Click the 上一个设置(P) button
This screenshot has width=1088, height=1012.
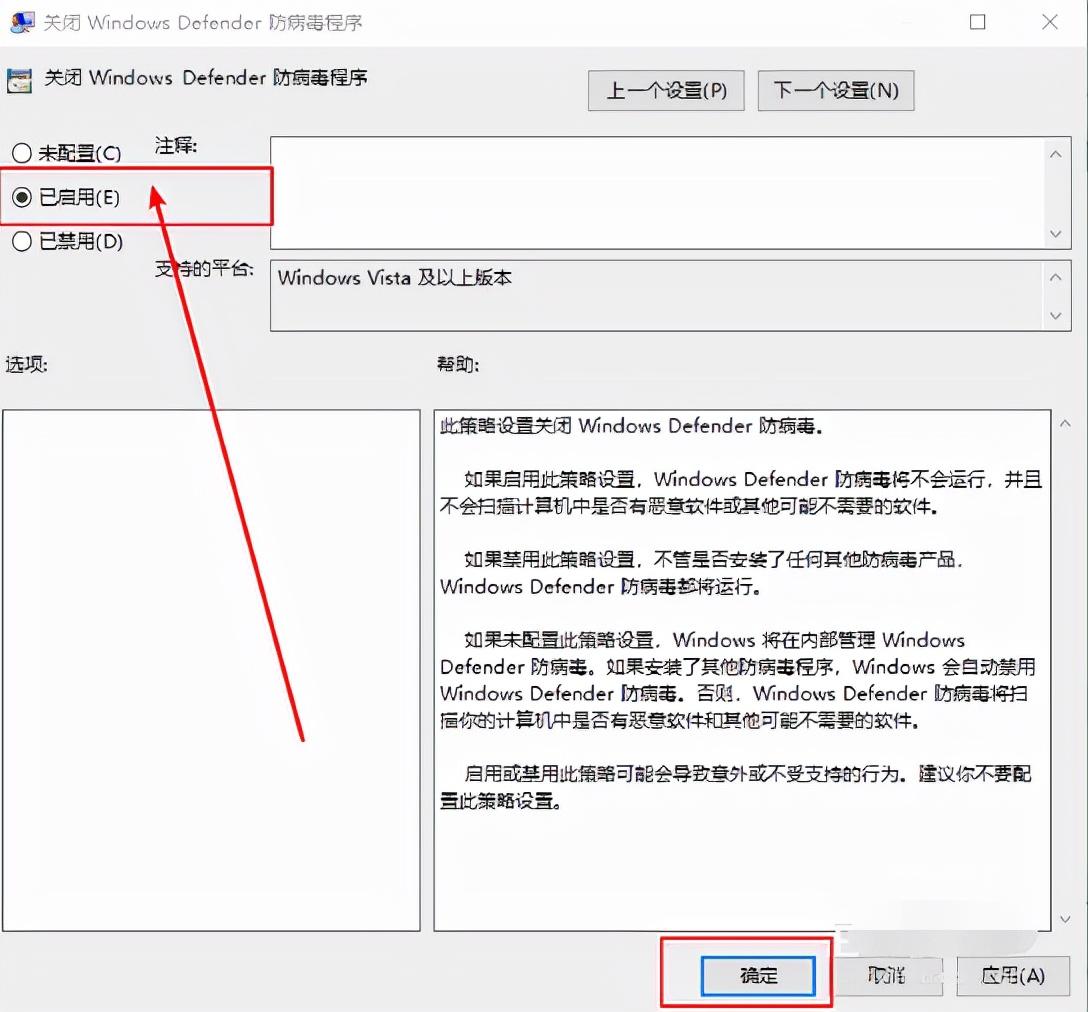coord(665,90)
